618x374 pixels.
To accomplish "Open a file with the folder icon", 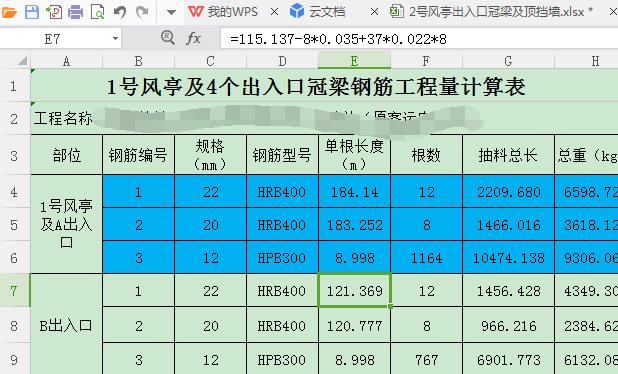I will pyautogui.click(x=9, y=12).
